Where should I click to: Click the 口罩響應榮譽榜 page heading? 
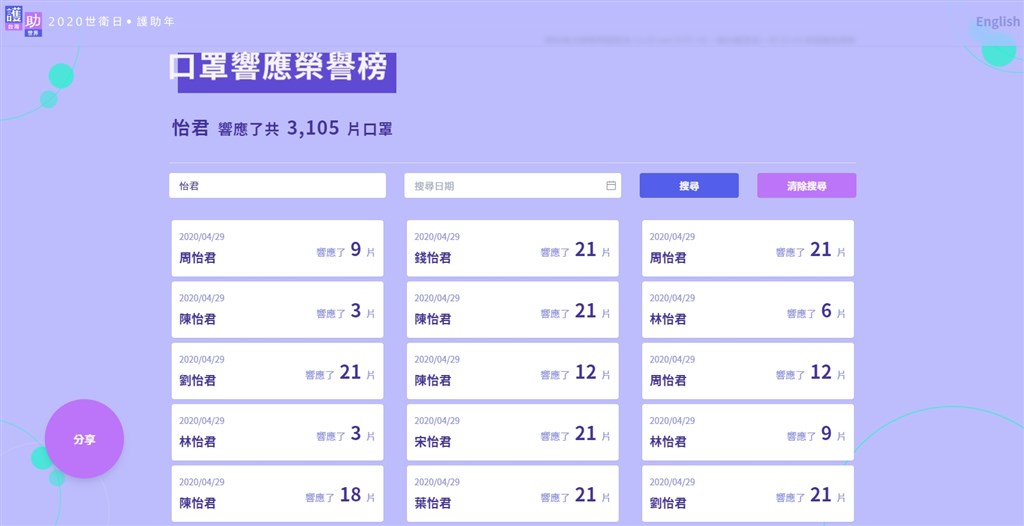click(280, 67)
